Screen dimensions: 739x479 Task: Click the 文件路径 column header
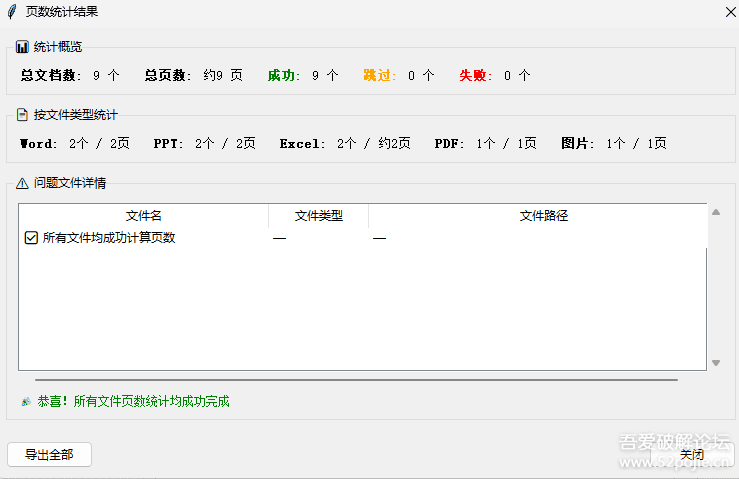click(543, 216)
